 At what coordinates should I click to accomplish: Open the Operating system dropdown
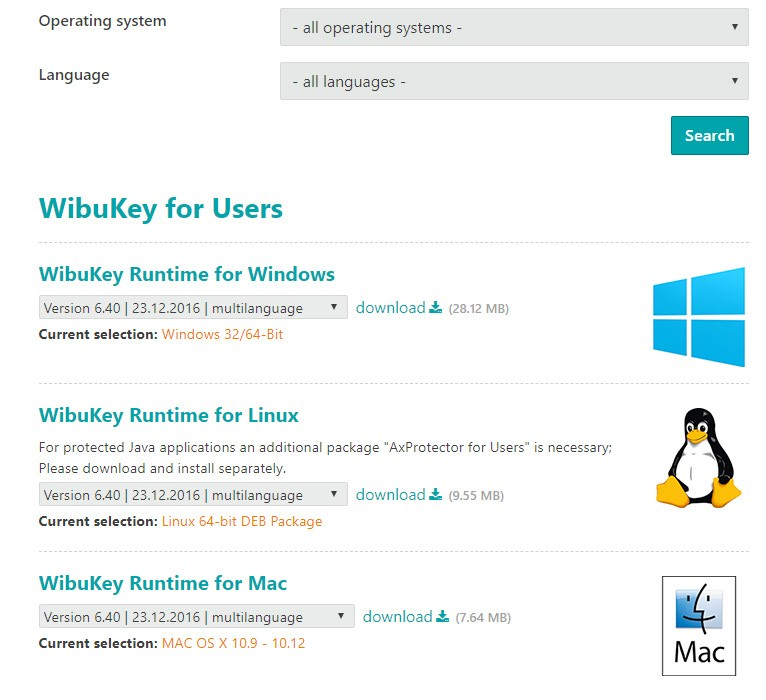pos(514,28)
